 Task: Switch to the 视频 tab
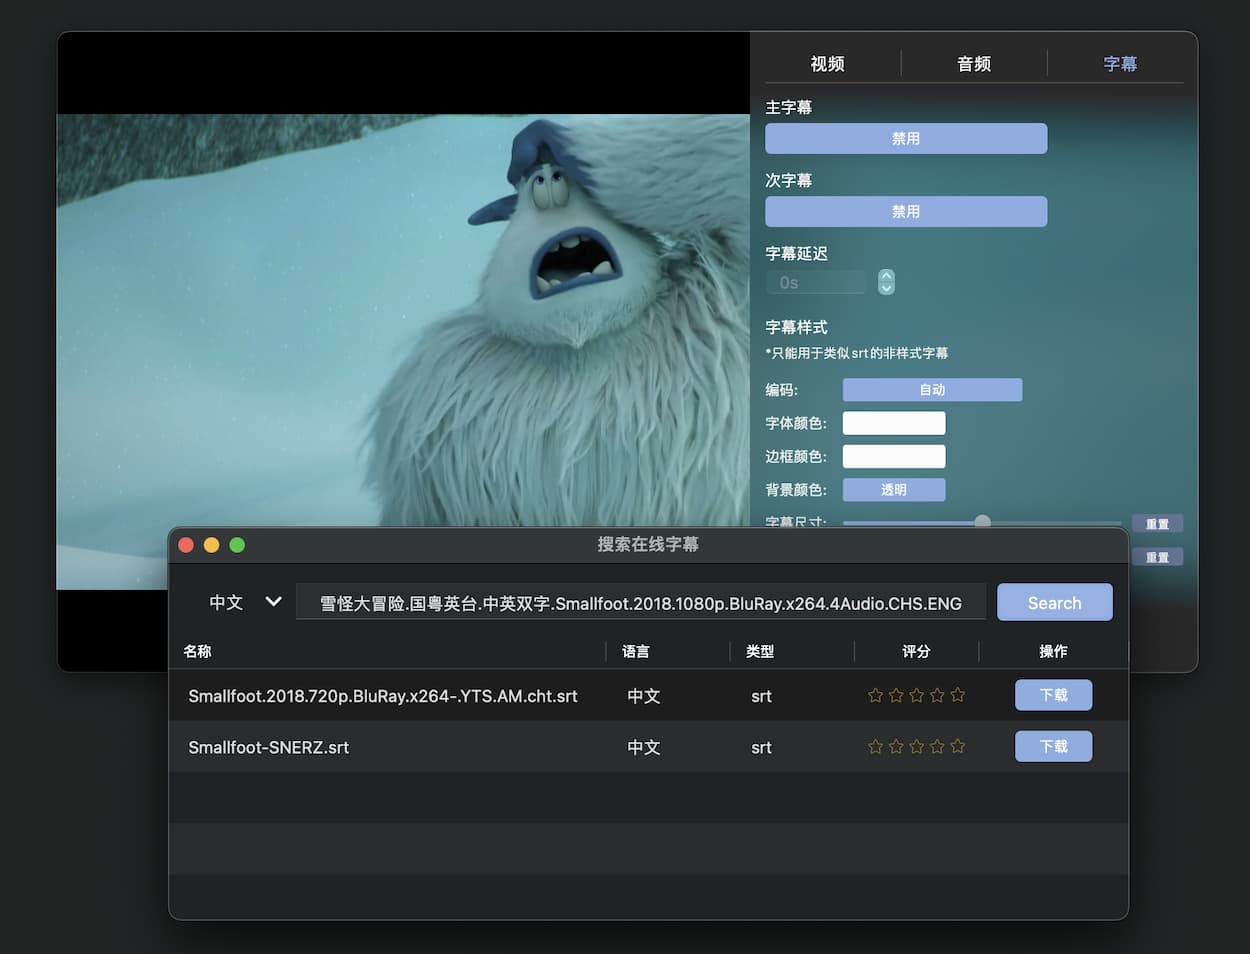[827, 64]
